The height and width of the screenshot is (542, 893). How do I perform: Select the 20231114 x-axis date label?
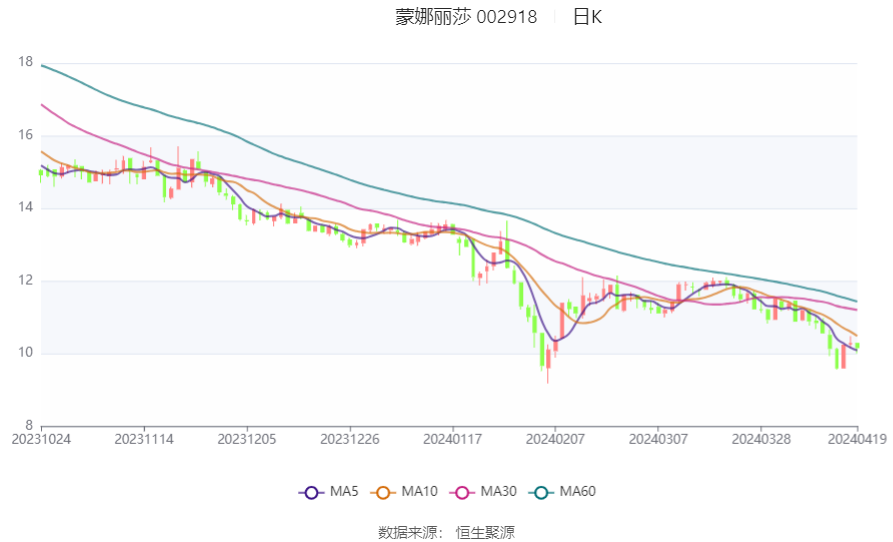144,439
